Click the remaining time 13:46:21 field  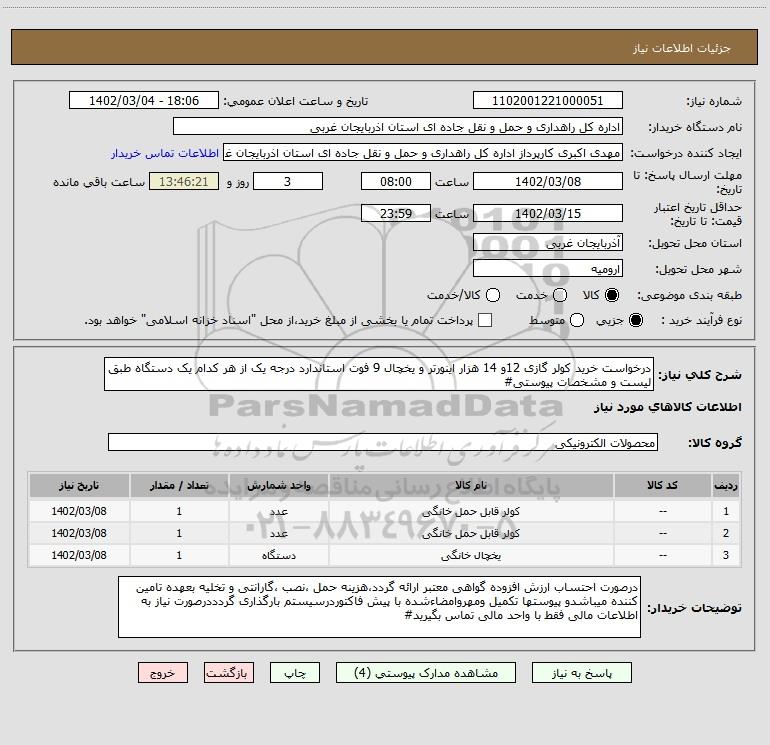184,181
